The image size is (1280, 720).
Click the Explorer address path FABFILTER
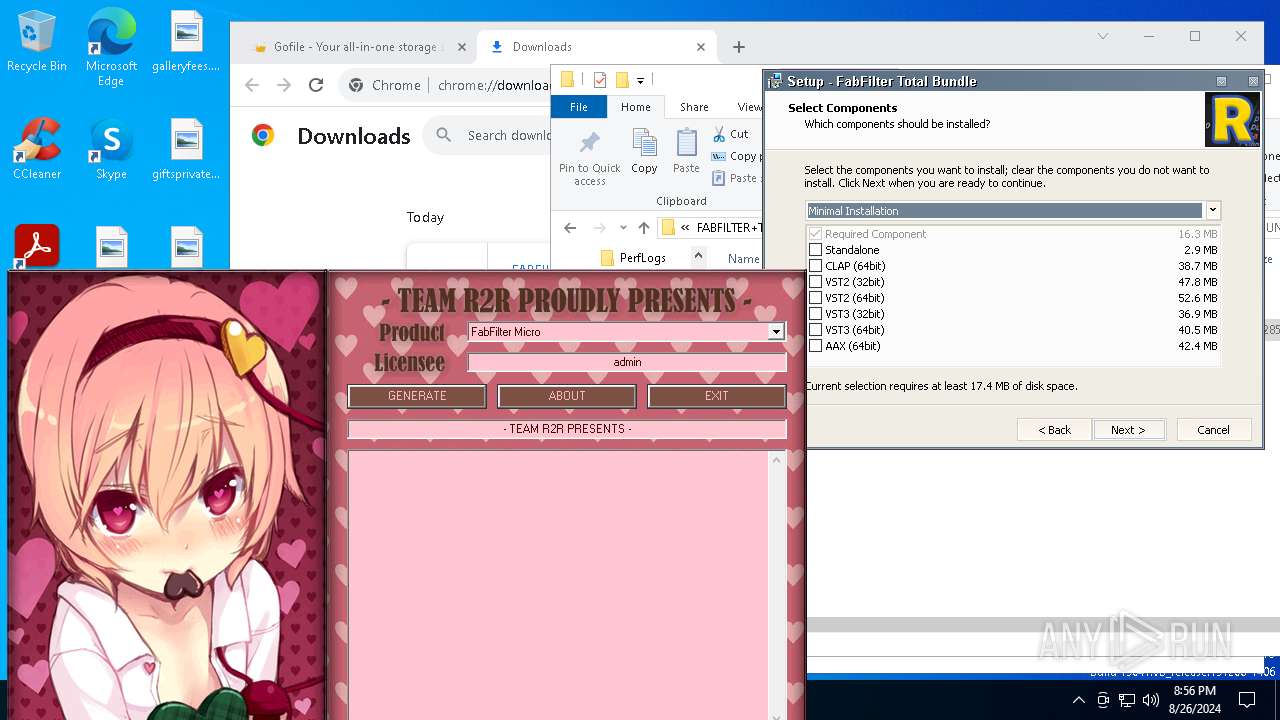tap(729, 228)
